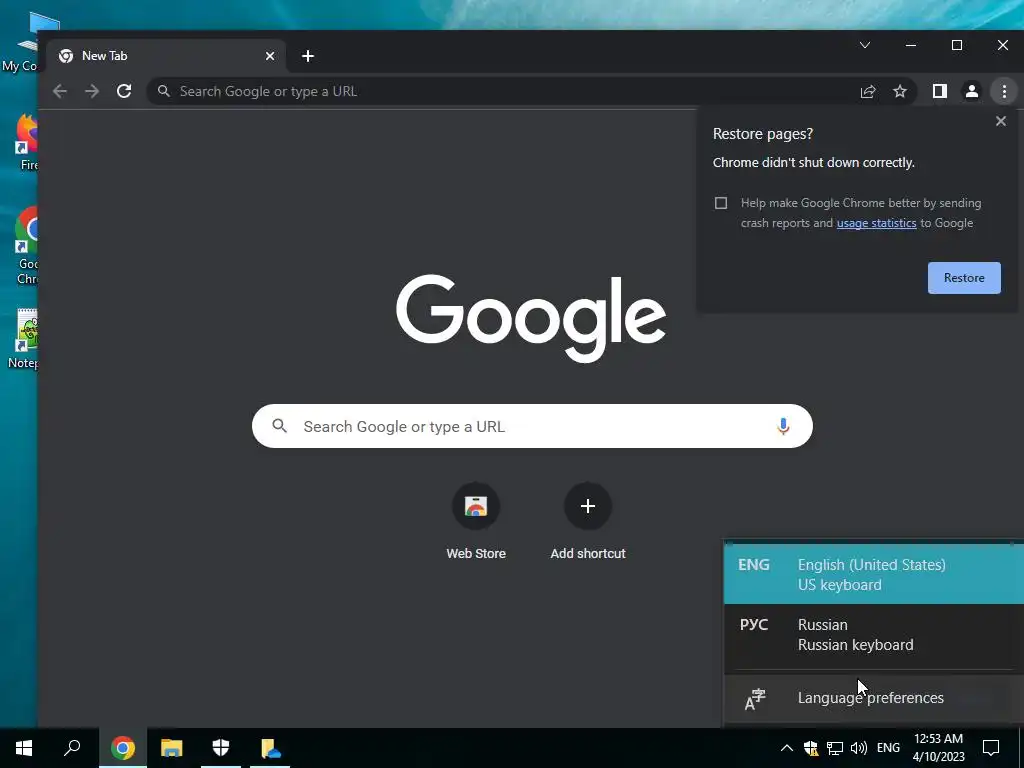Click the folder with cloud taskbar icon
Screen dimensions: 1024x768
coord(270,748)
